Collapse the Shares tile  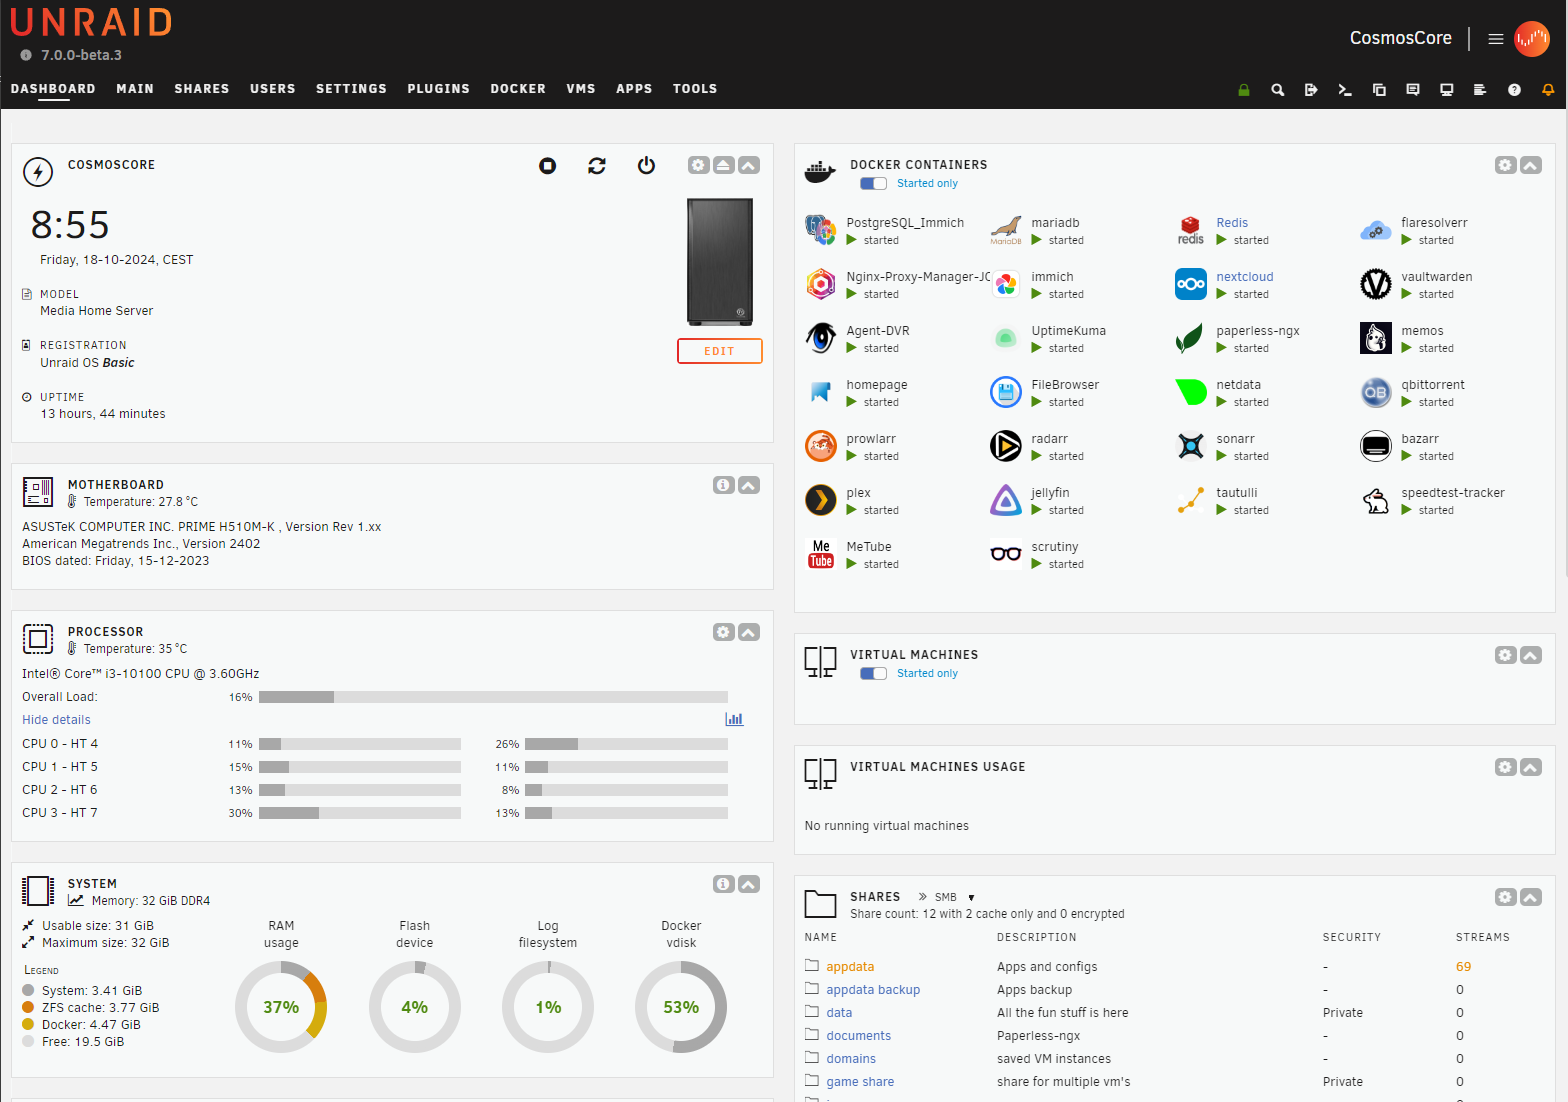point(1531,897)
